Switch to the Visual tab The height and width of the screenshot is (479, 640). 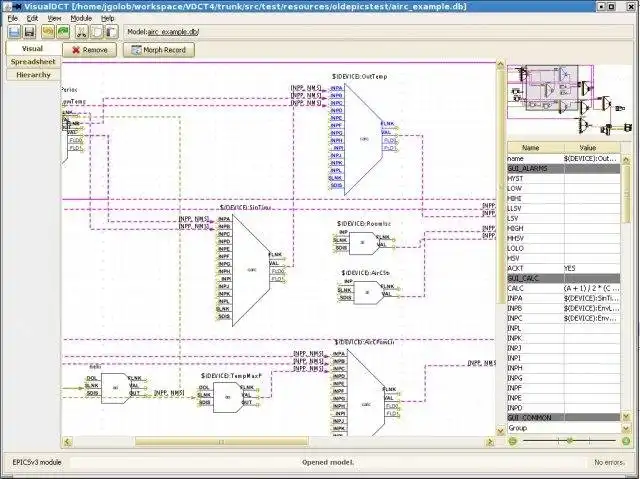click(x=33, y=49)
